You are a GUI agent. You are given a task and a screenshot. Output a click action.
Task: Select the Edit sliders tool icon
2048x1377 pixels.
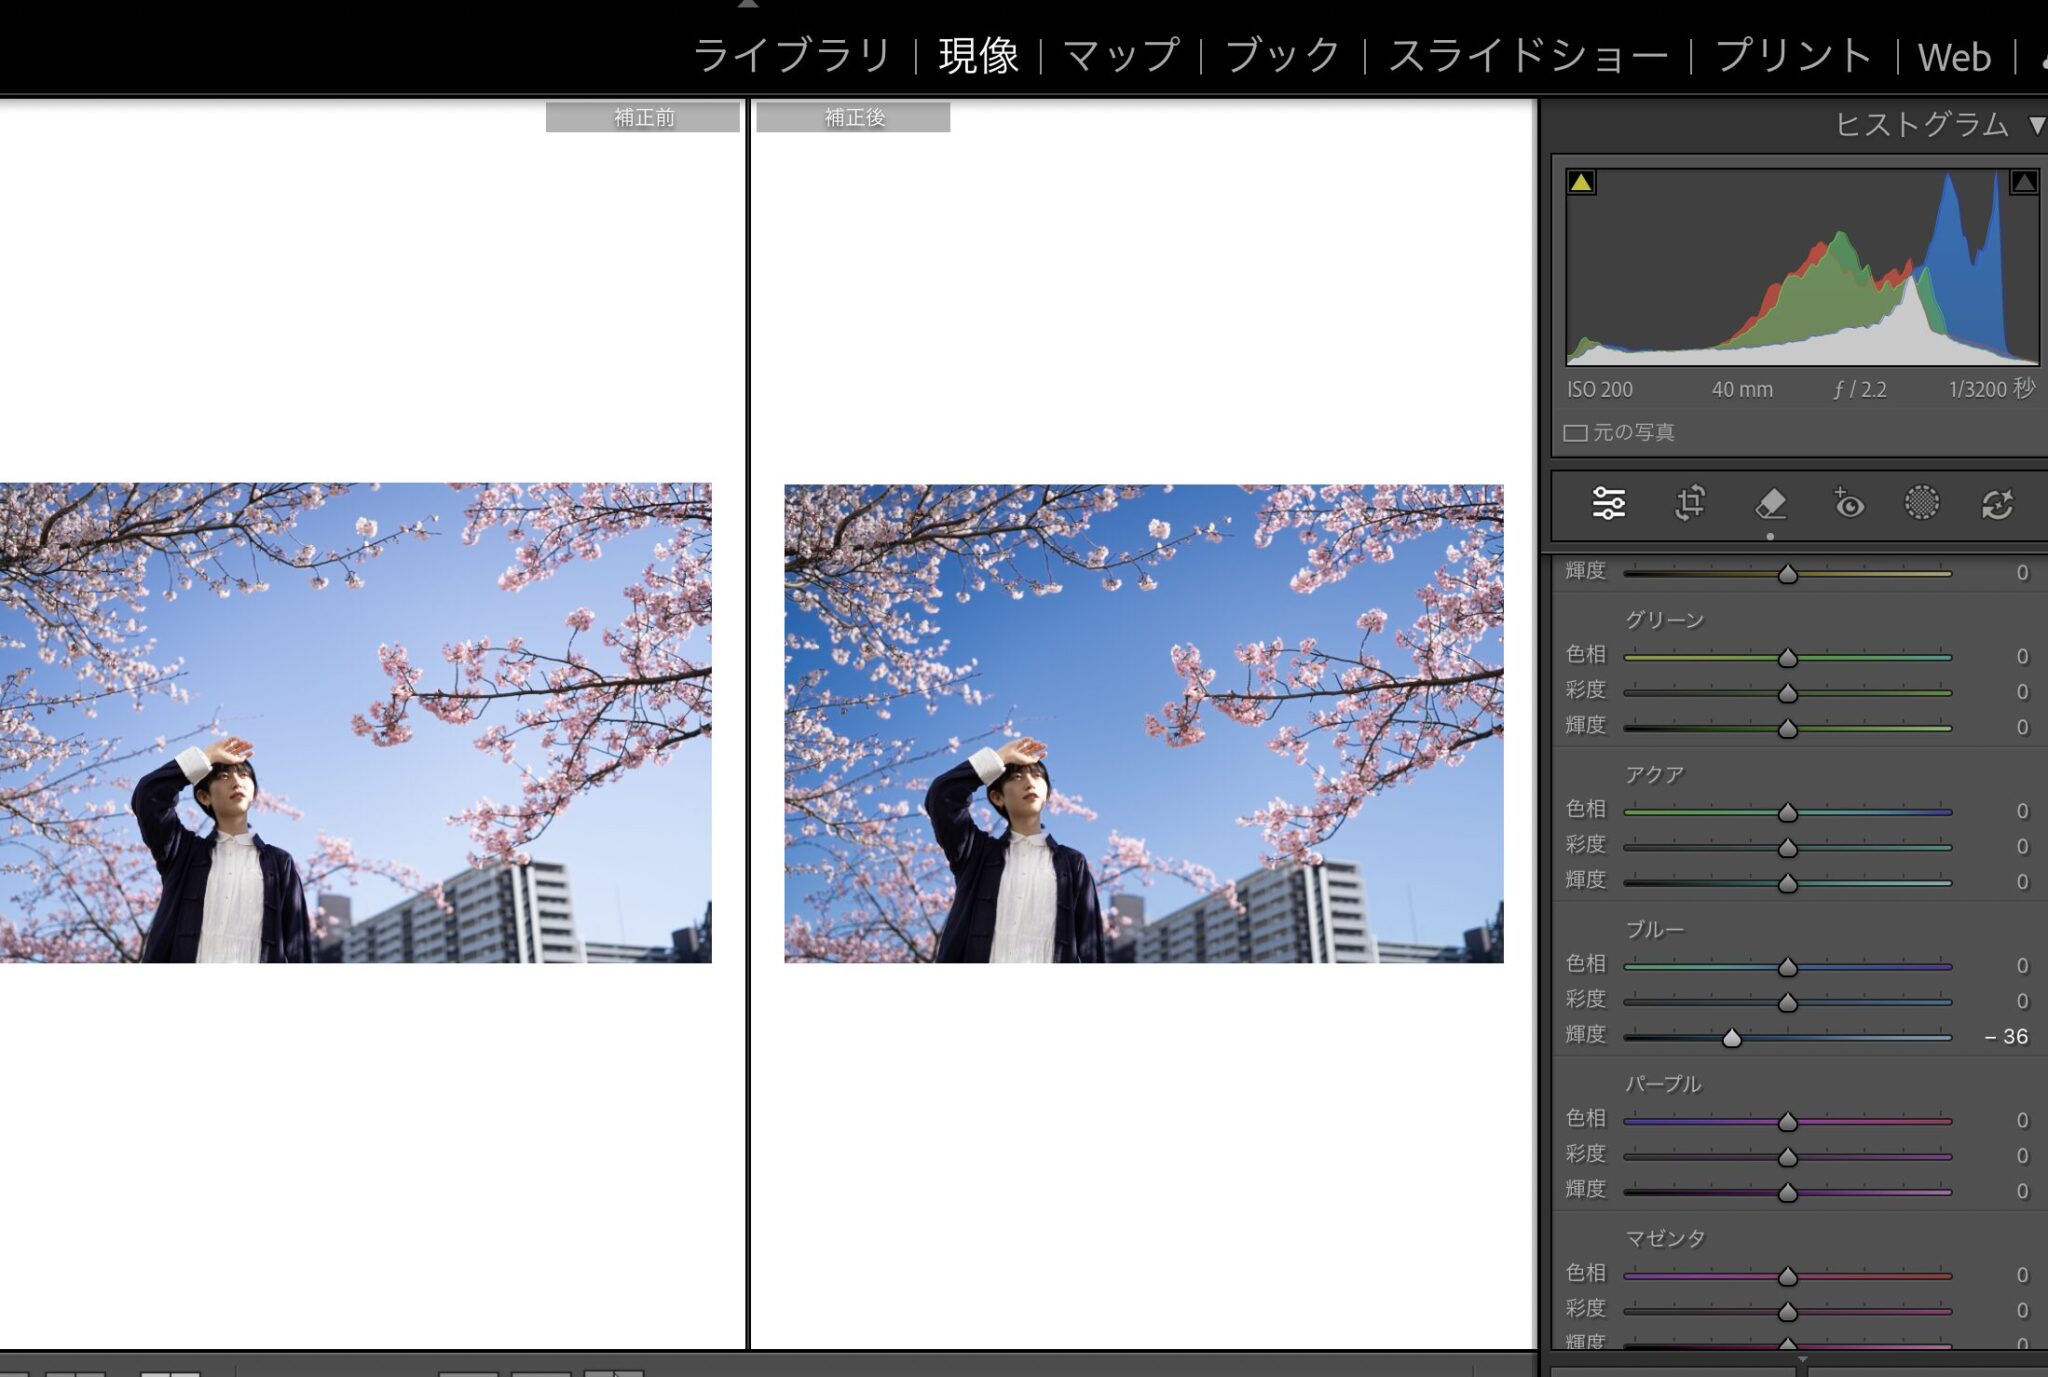[x=1608, y=503]
